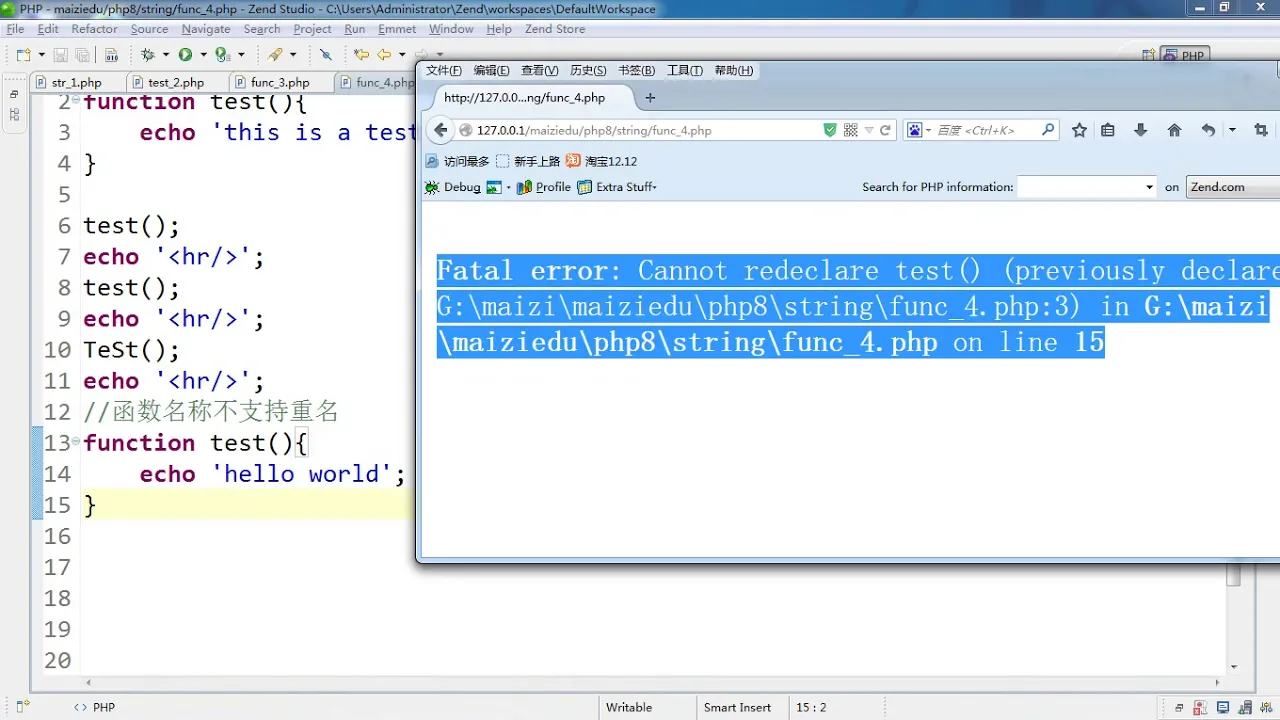
Task: Click the search magnifier icon
Action: (x=1048, y=130)
